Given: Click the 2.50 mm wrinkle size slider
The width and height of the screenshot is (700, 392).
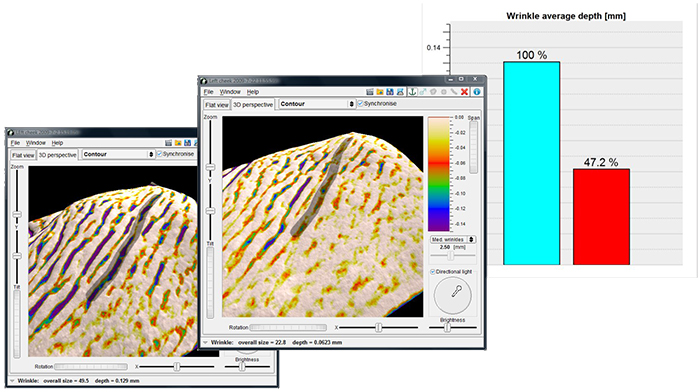Looking at the screenshot, I should tap(451, 255).
